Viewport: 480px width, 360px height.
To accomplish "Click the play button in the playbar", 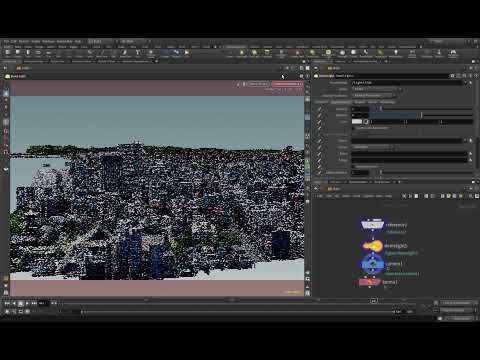I will [27, 303].
